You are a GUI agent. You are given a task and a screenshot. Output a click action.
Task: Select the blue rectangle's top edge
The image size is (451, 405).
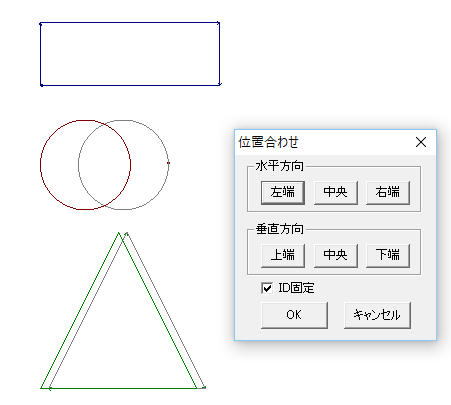(130, 23)
